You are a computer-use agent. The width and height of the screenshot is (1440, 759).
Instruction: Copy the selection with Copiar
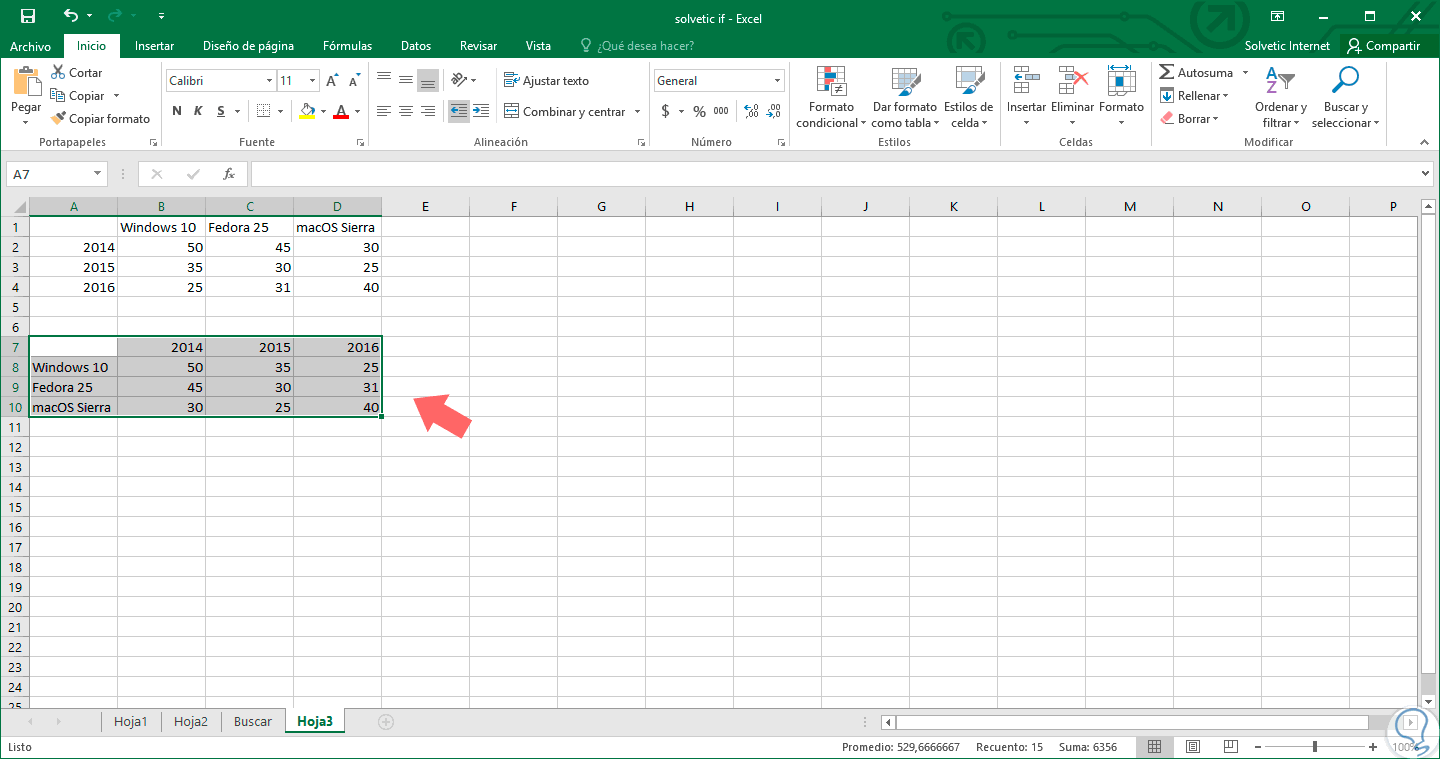[77, 96]
